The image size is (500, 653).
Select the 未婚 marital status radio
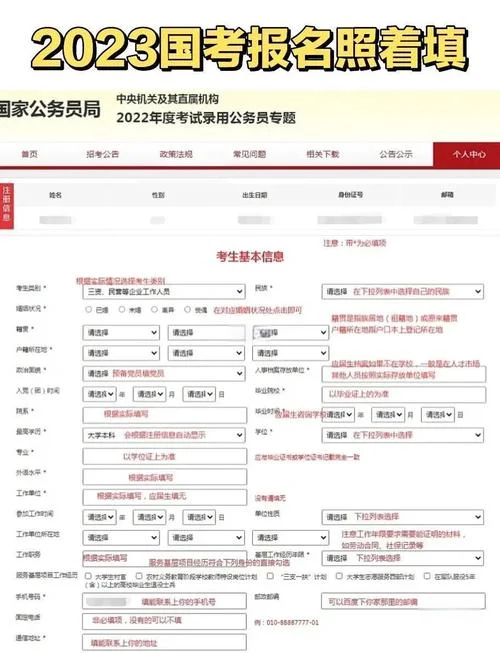tap(122, 309)
